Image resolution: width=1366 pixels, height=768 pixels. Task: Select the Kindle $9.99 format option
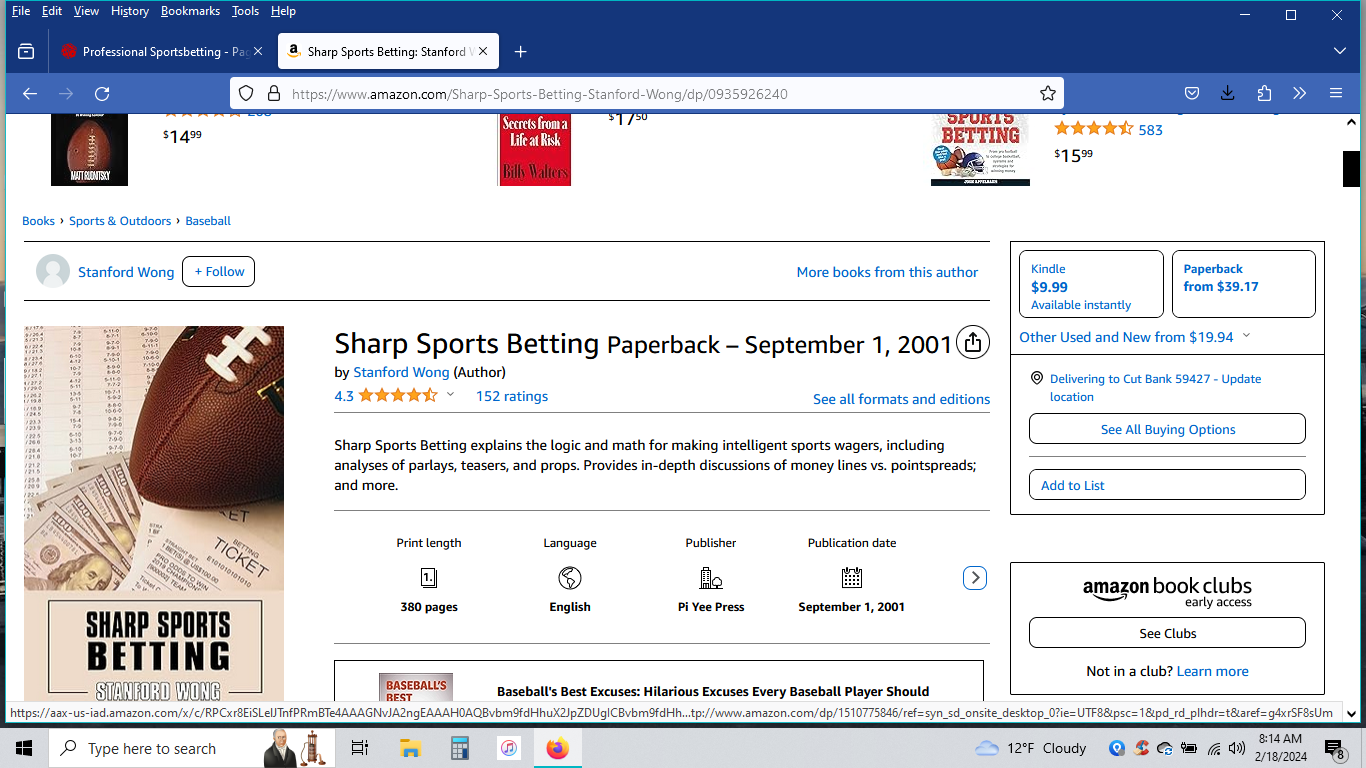[x=1091, y=285]
